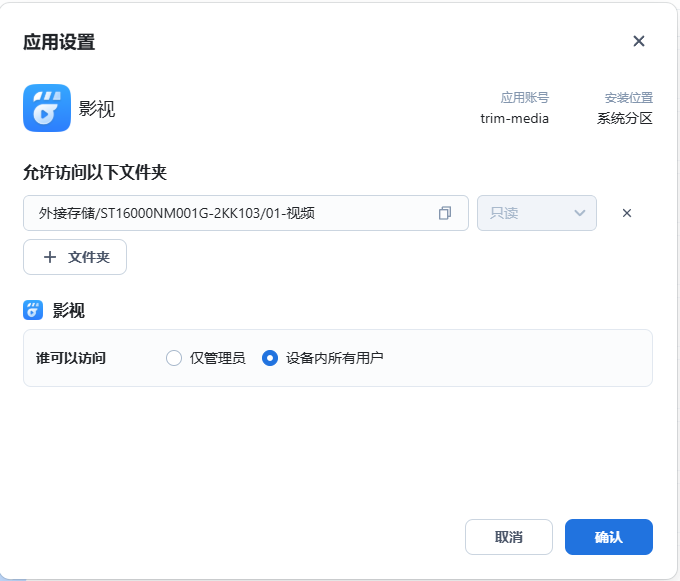Screen dimensions: 680x581
Task: Select the 设备内所有用户 radio option
Action: pyautogui.click(x=270, y=358)
